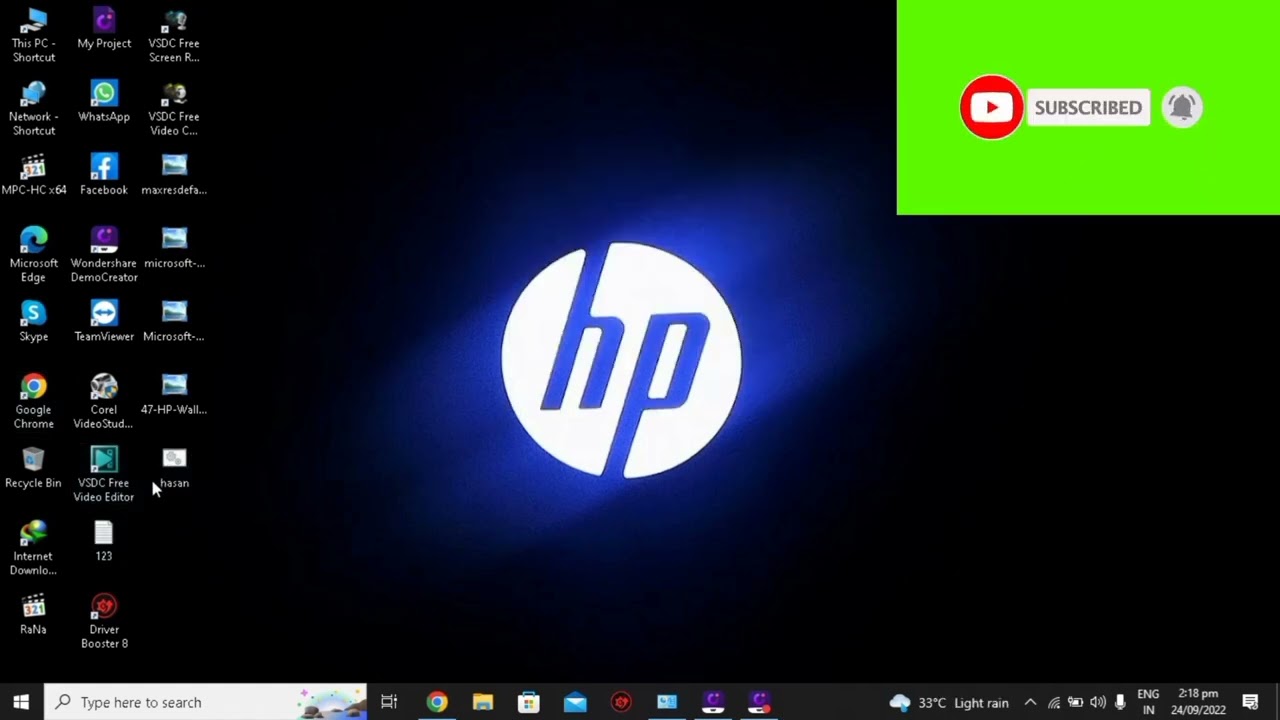Viewport: 1280px width, 720px height.
Task: Click the red YouTube logo
Action: (x=991, y=107)
